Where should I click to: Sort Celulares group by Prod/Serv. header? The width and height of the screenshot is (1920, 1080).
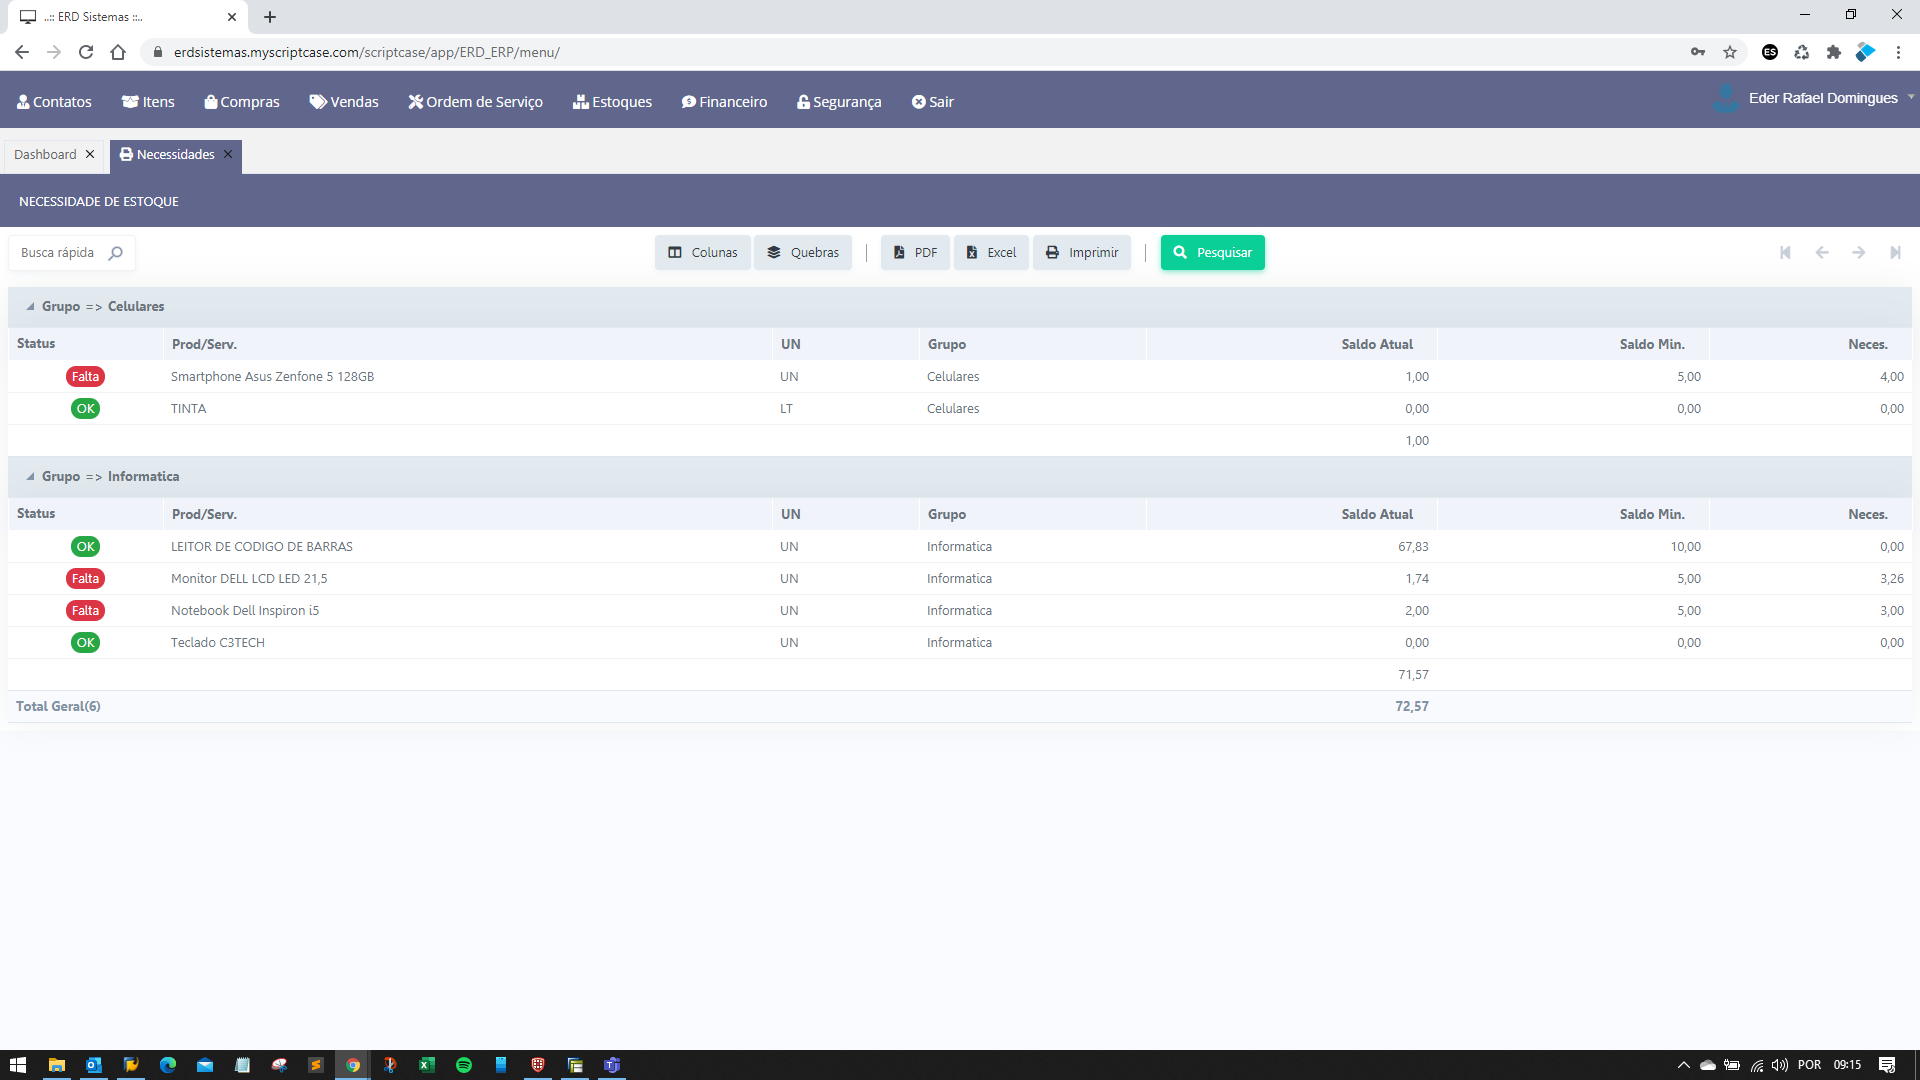[204, 344]
